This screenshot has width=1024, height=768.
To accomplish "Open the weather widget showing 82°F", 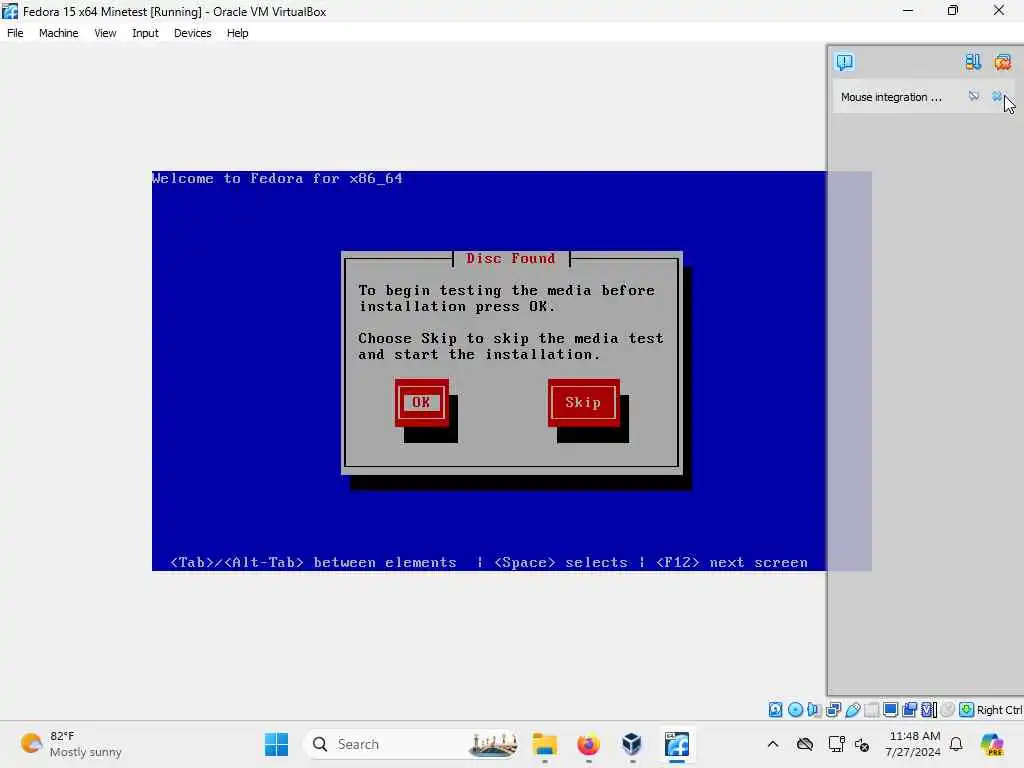I will [x=71, y=744].
